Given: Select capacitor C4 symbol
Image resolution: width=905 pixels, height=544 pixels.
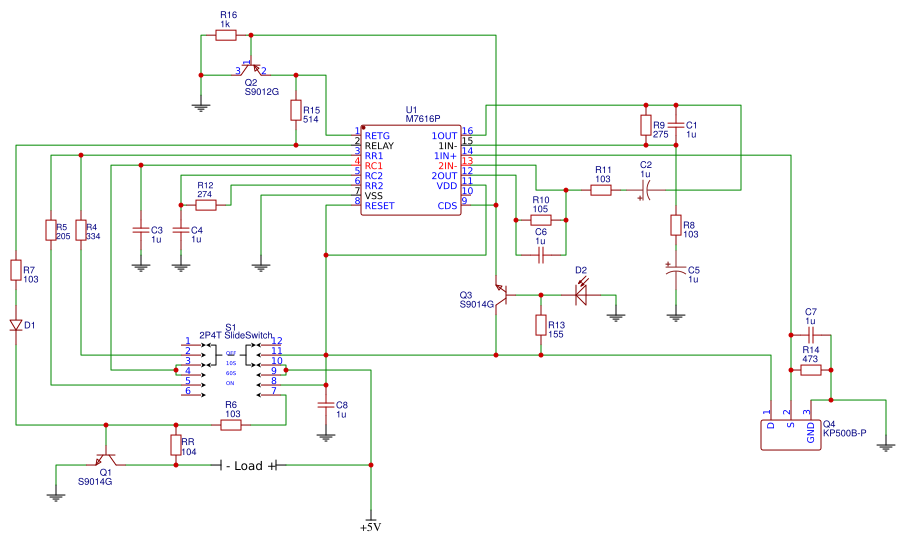Looking at the screenshot, I should 181,230.
